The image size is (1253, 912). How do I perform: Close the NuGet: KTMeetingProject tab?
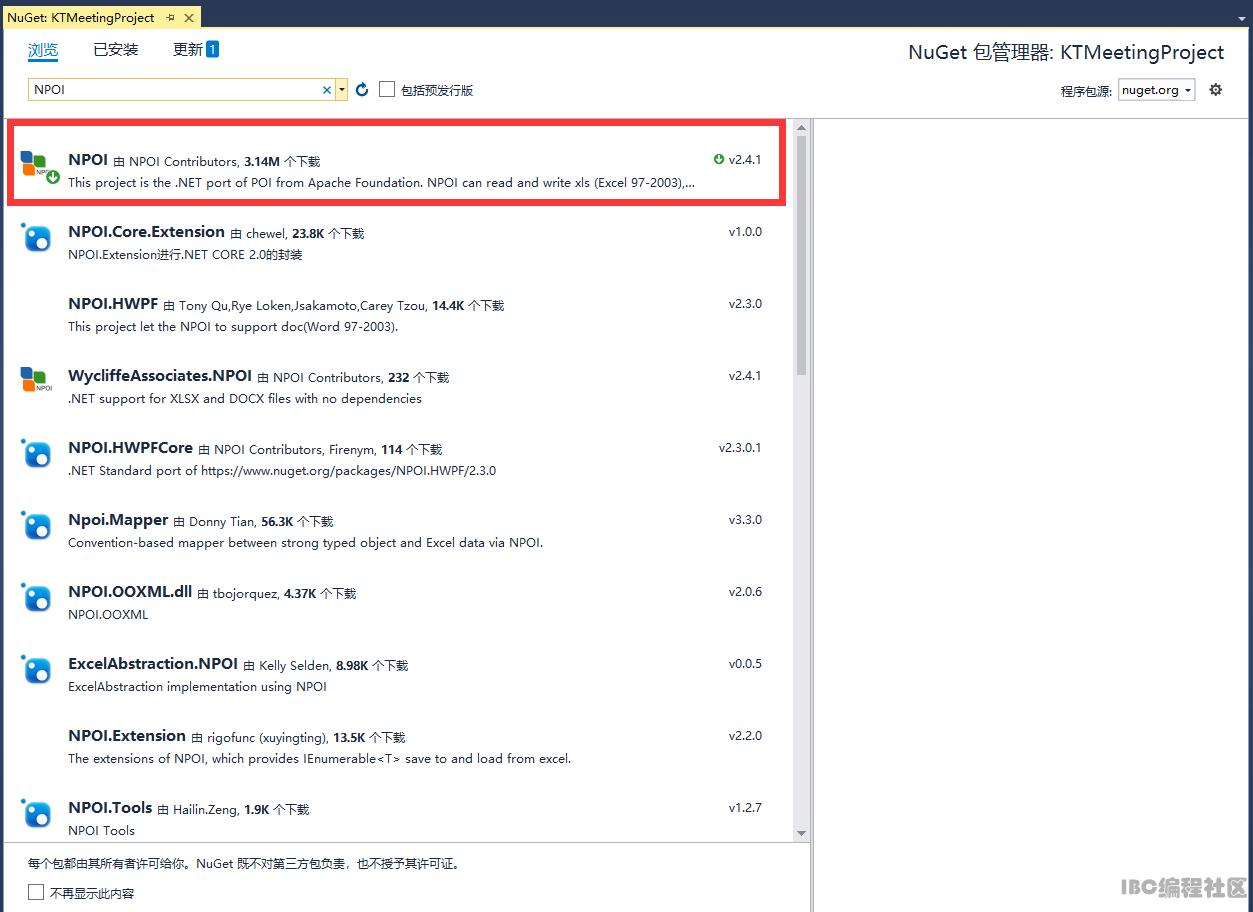click(189, 18)
